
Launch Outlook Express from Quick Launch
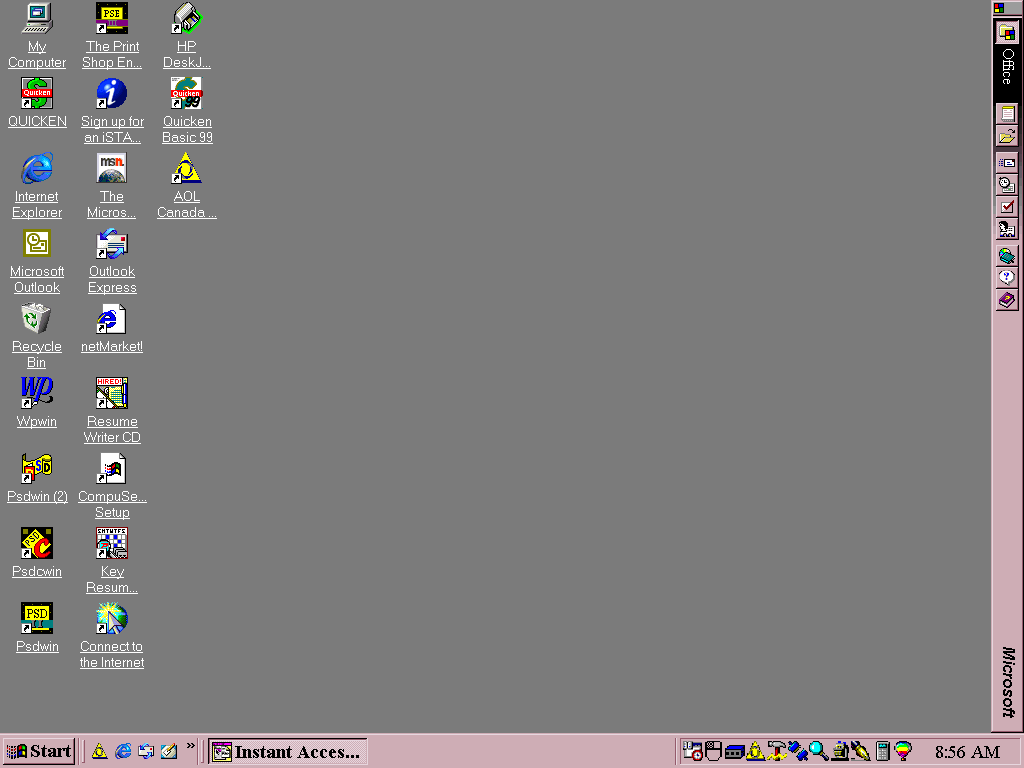pyautogui.click(x=146, y=751)
